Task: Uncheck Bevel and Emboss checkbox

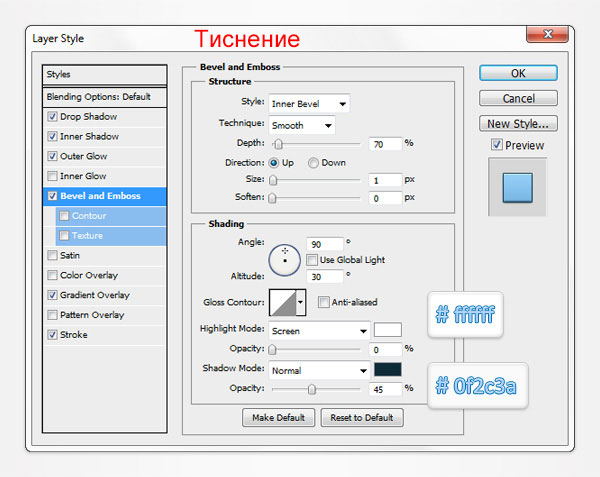Action: (52, 196)
